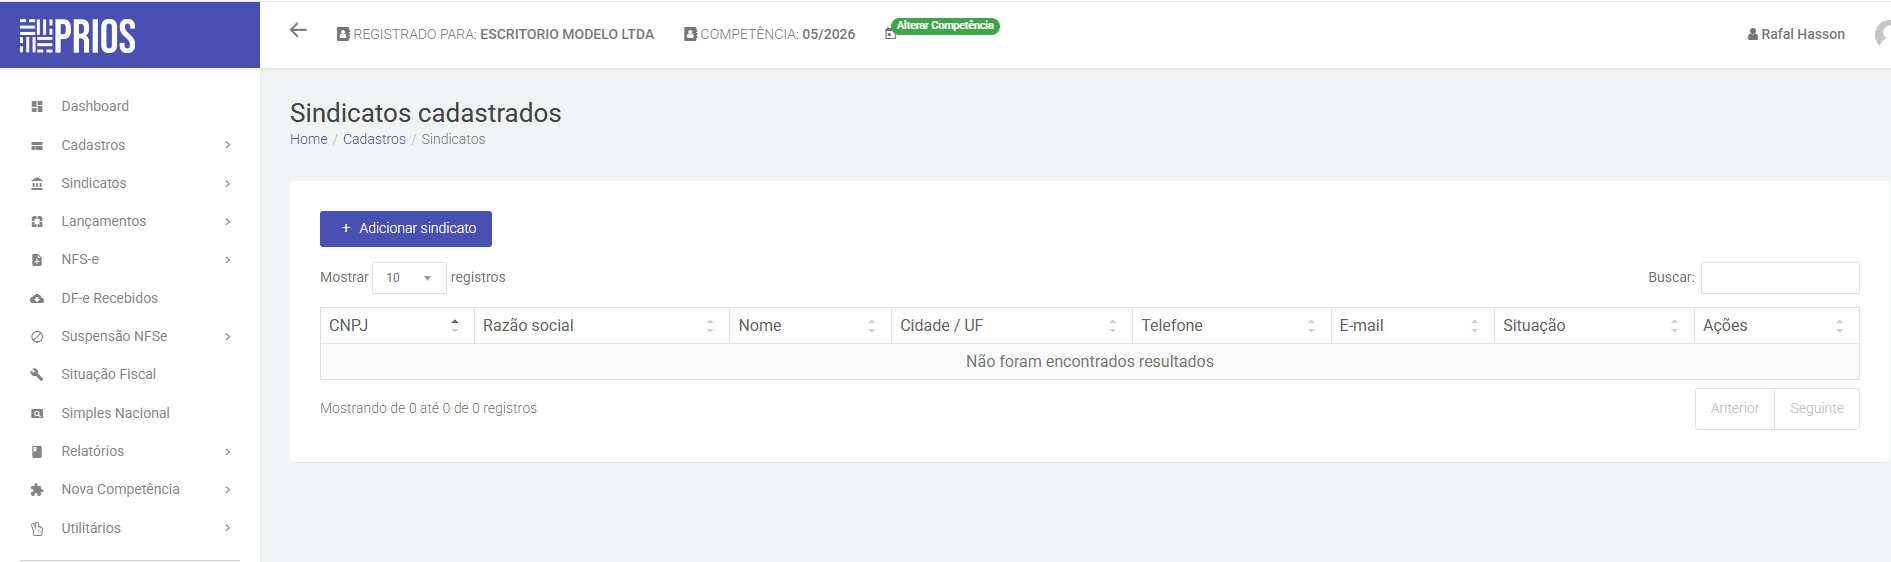Sort table by Razão social arrows
The width and height of the screenshot is (1891, 562).
click(x=710, y=325)
